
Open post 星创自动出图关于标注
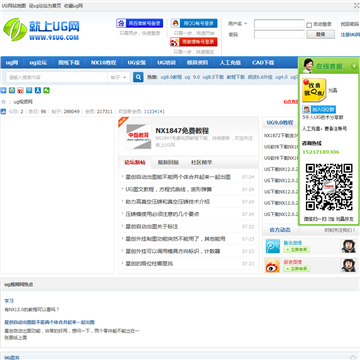pyautogui.click(x=152, y=226)
